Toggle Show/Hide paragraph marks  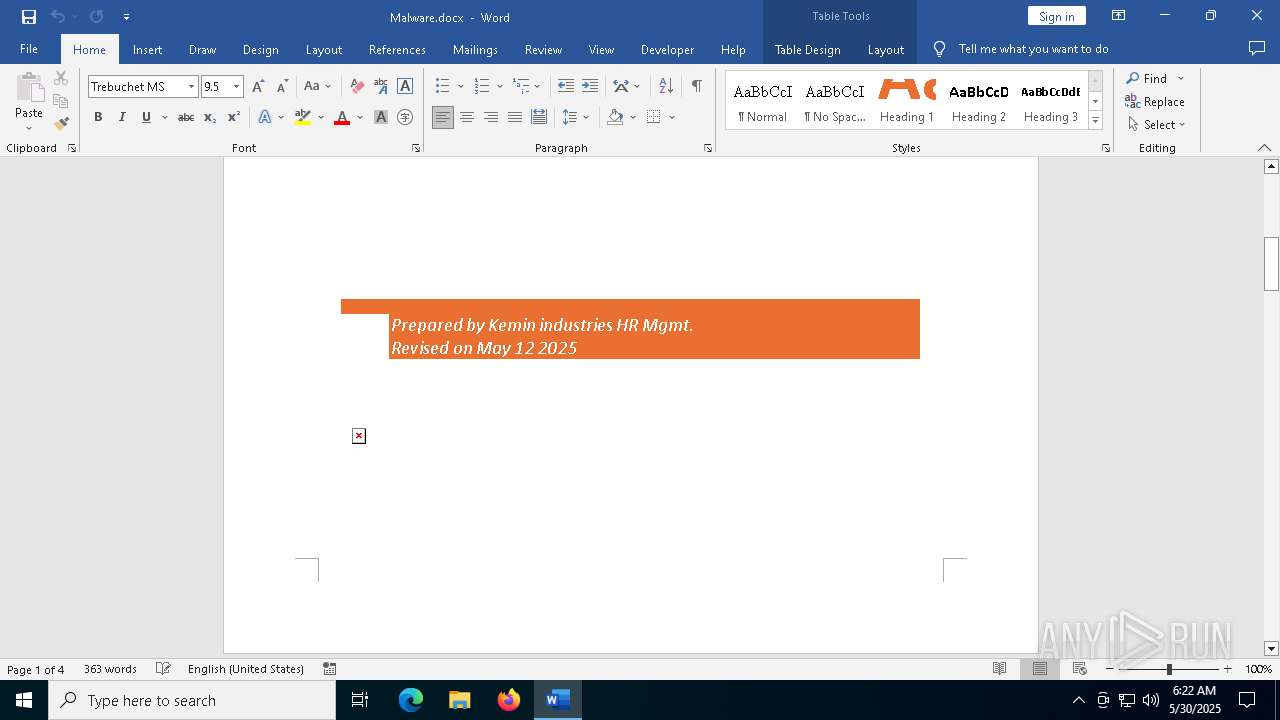click(x=696, y=87)
